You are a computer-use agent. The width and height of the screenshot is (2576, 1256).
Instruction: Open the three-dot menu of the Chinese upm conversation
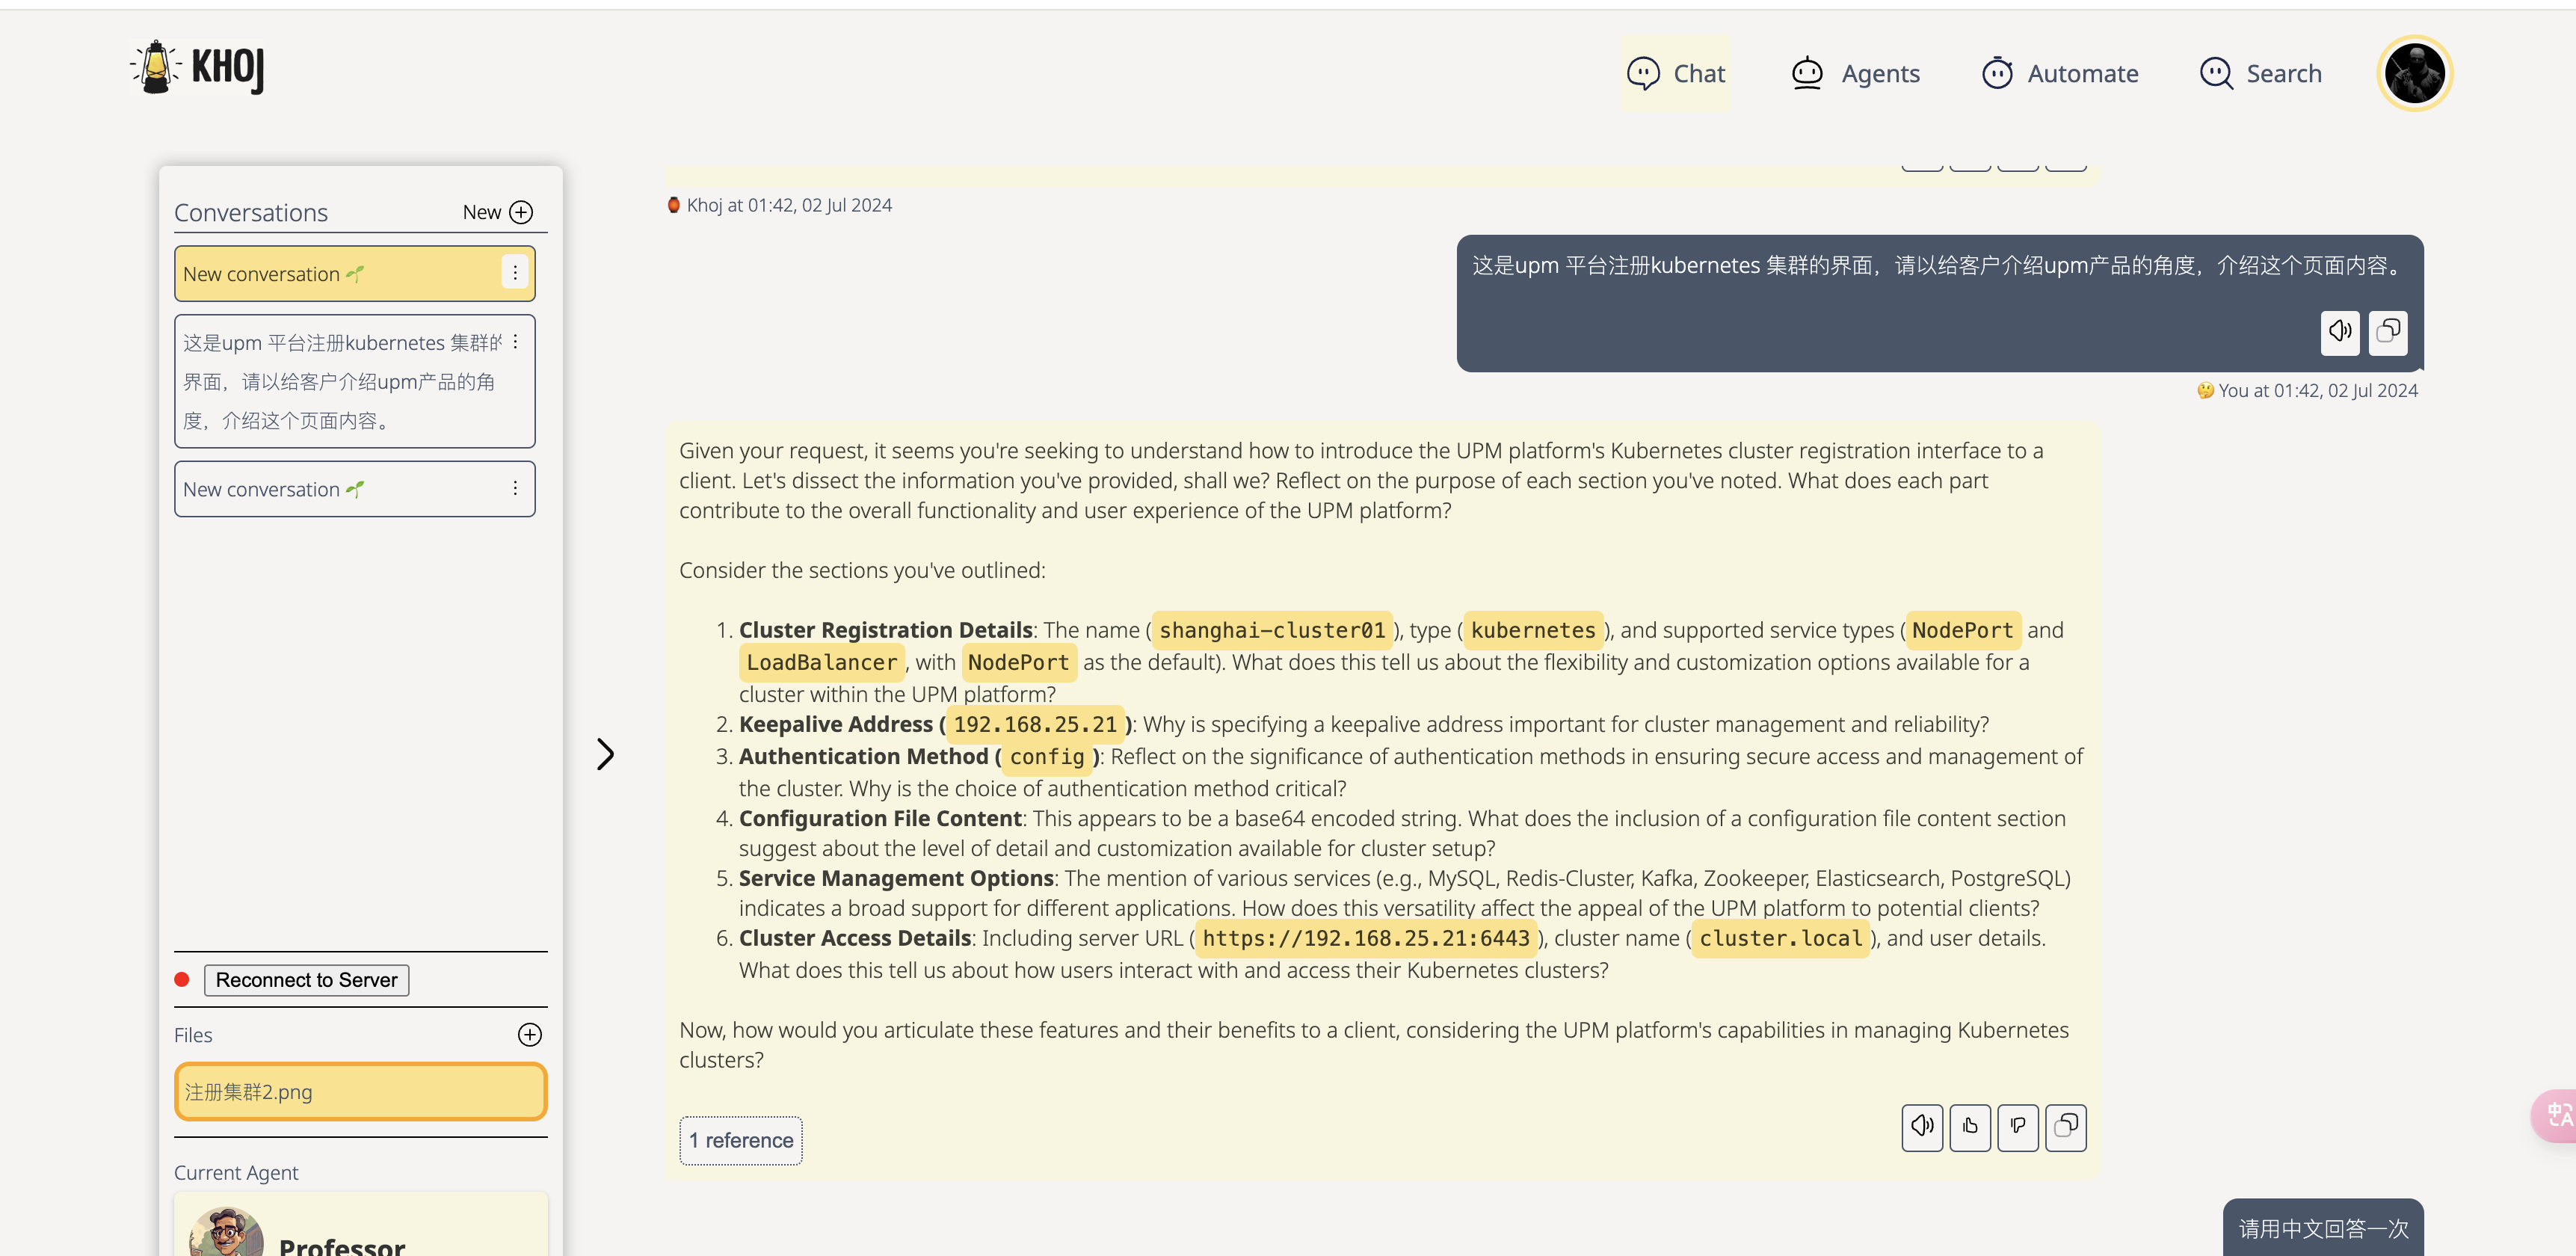515,342
